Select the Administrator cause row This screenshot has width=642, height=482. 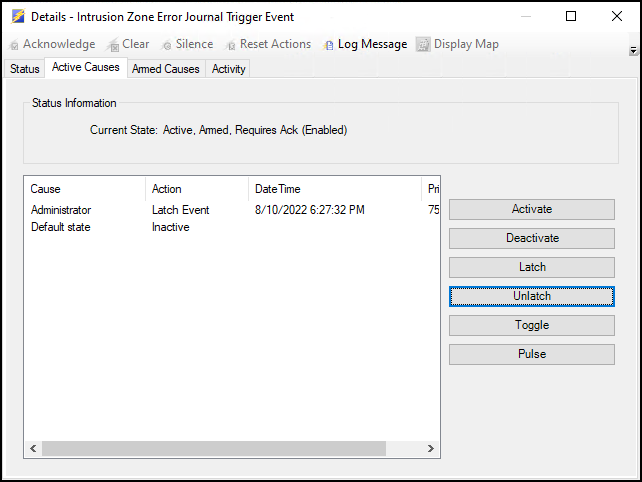point(232,210)
